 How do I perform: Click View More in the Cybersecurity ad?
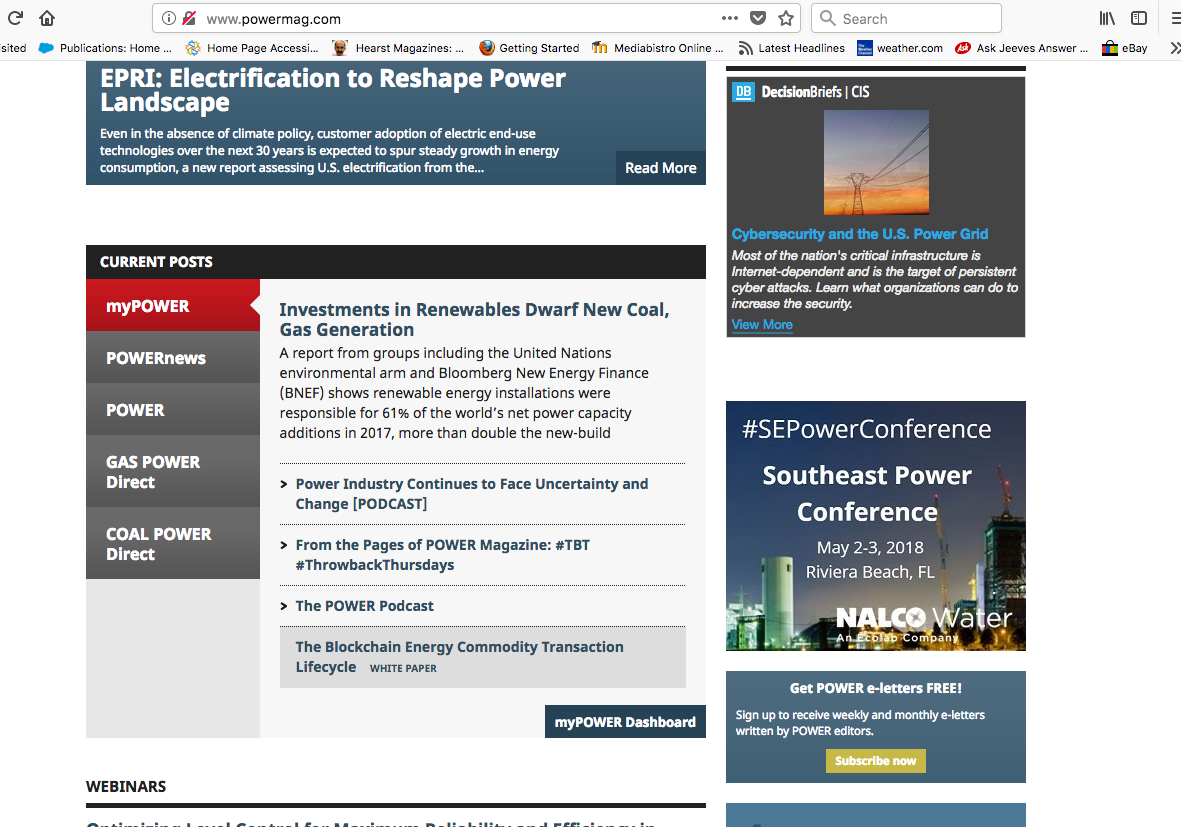pyautogui.click(x=762, y=325)
